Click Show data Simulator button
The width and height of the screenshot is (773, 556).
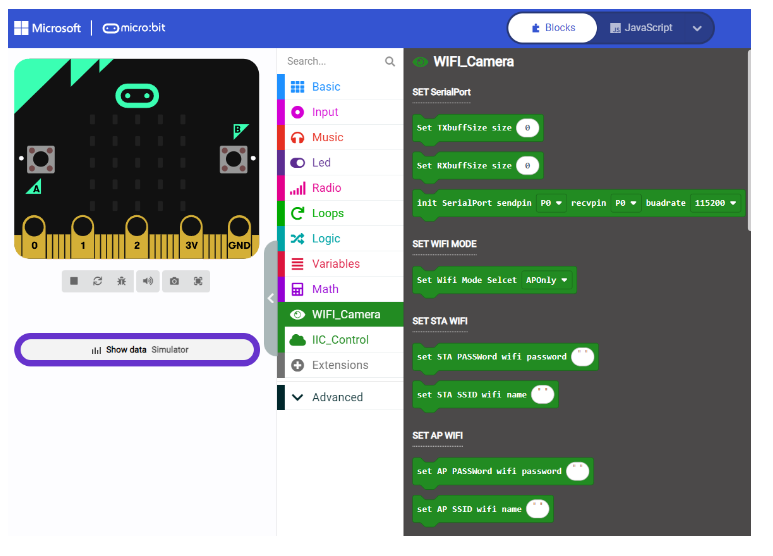(x=137, y=349)
